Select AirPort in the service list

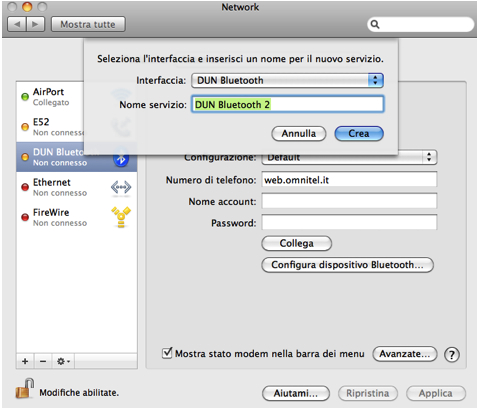point(50,97)
